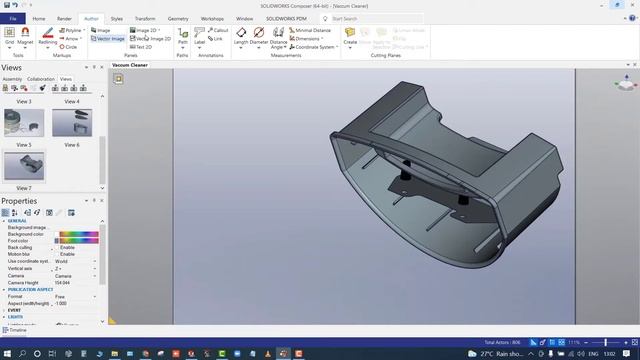
Task: Use the Distance Angle measurement tool
Action: point(278,38)
